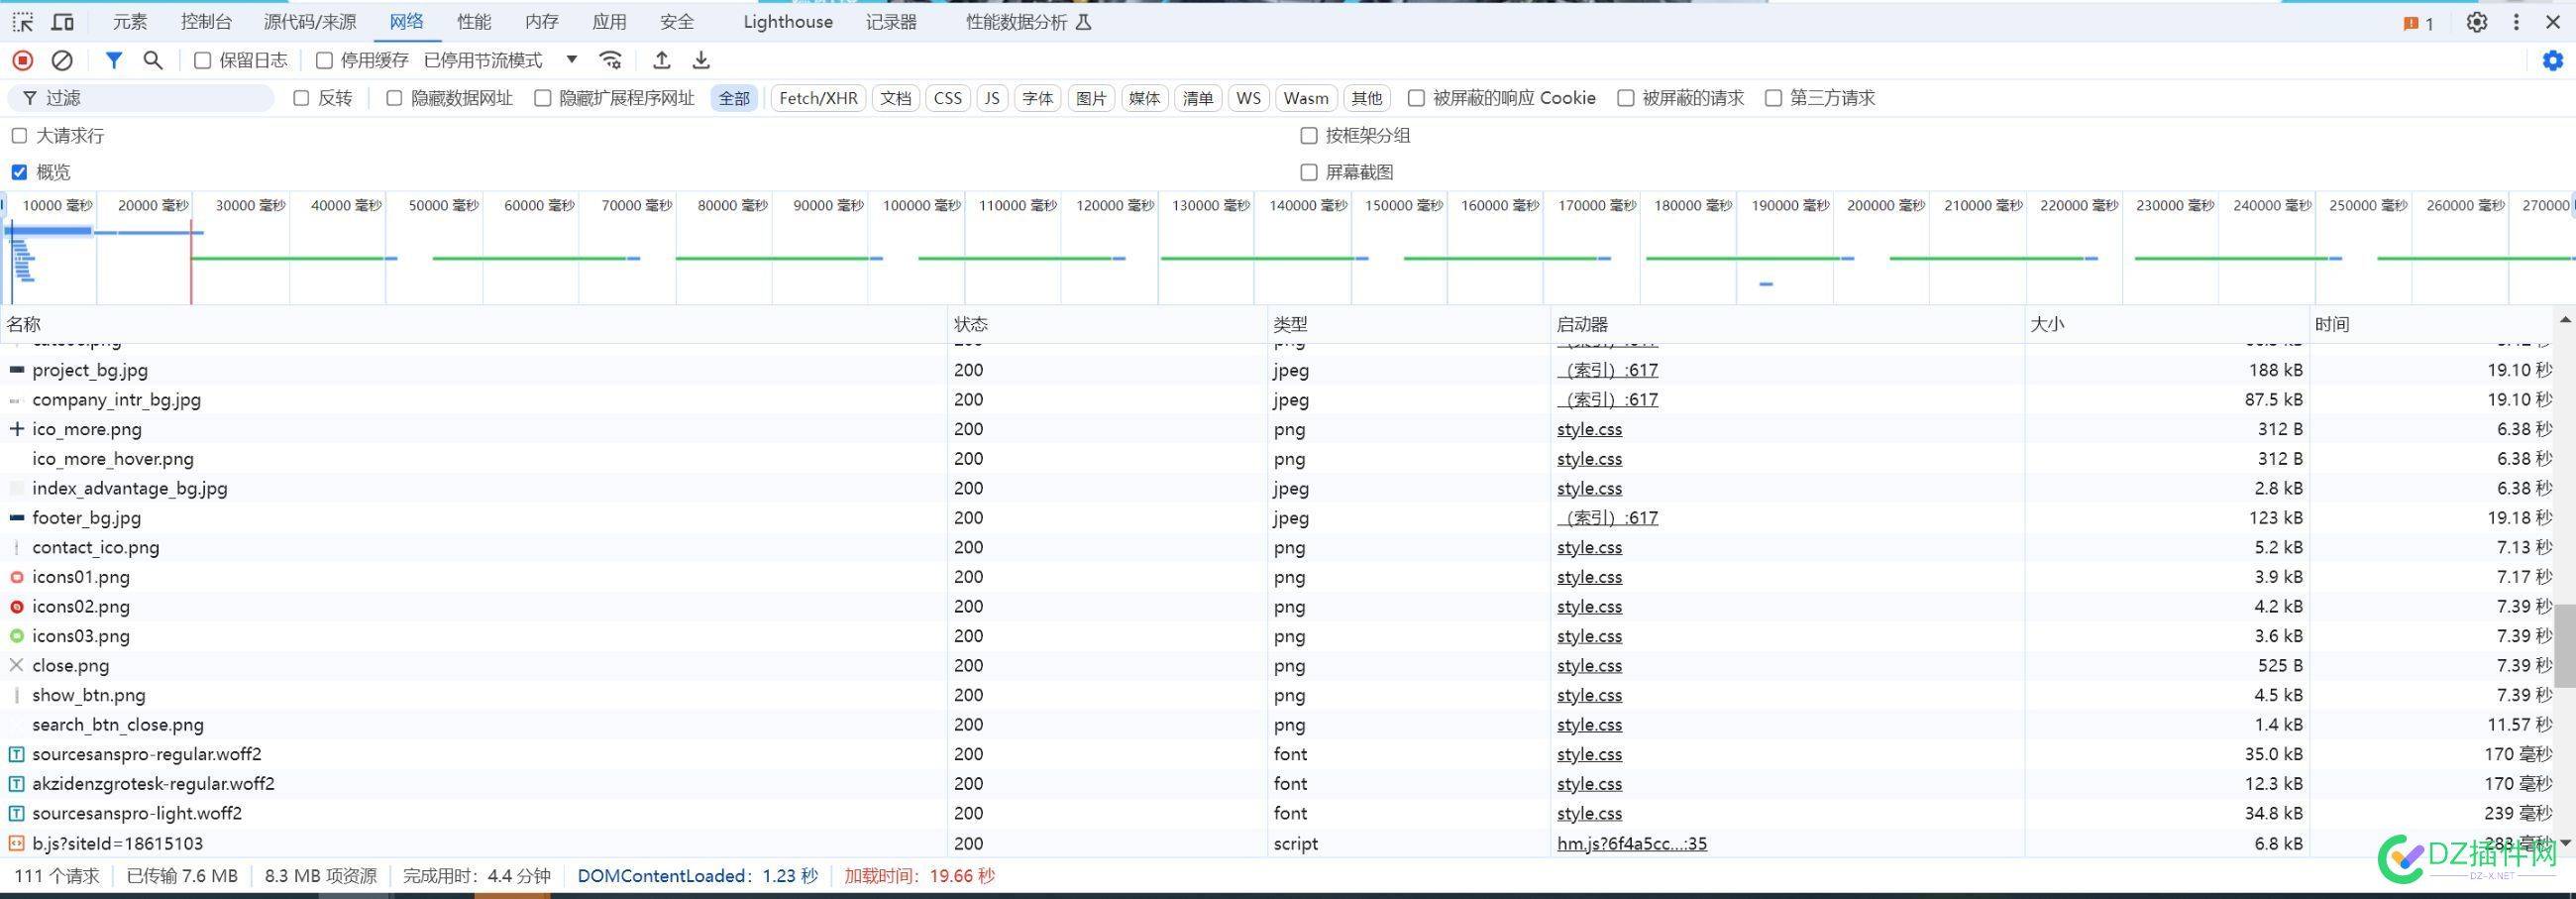Select b.js?siteId script icon
Image resolution: width=2576 pixels, height=899 pixels.
pyautogui.click(x=16, y=843)
